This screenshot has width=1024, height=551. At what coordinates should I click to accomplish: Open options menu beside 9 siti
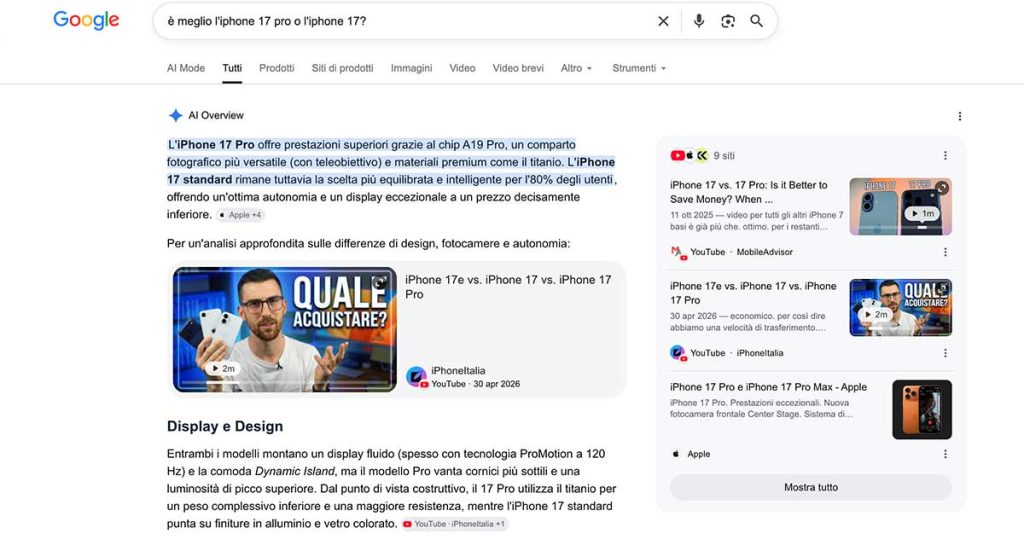pos(945,155)
